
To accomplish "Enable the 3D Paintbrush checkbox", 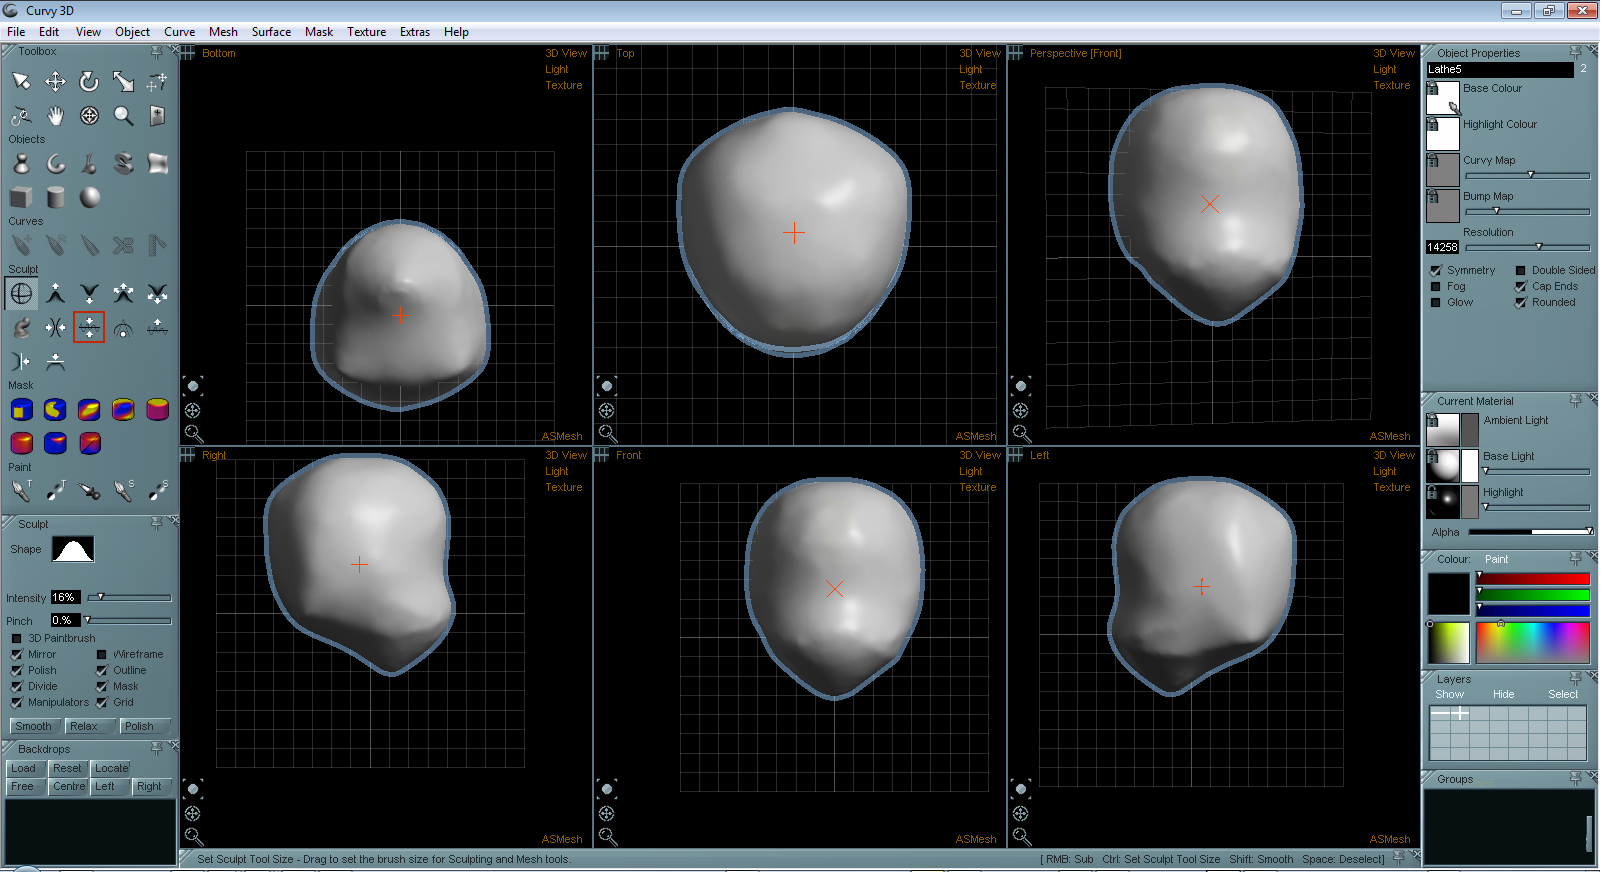I will [x=16, y=638].
